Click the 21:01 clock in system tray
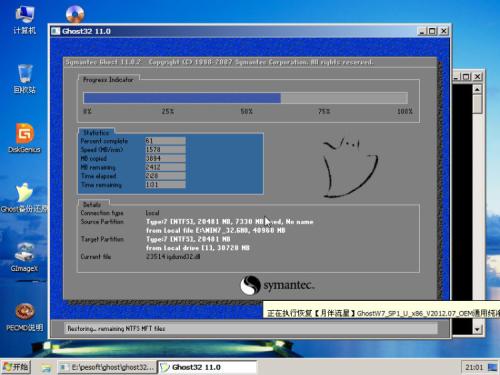The image size is (500, 375). [x=474, y=367]
